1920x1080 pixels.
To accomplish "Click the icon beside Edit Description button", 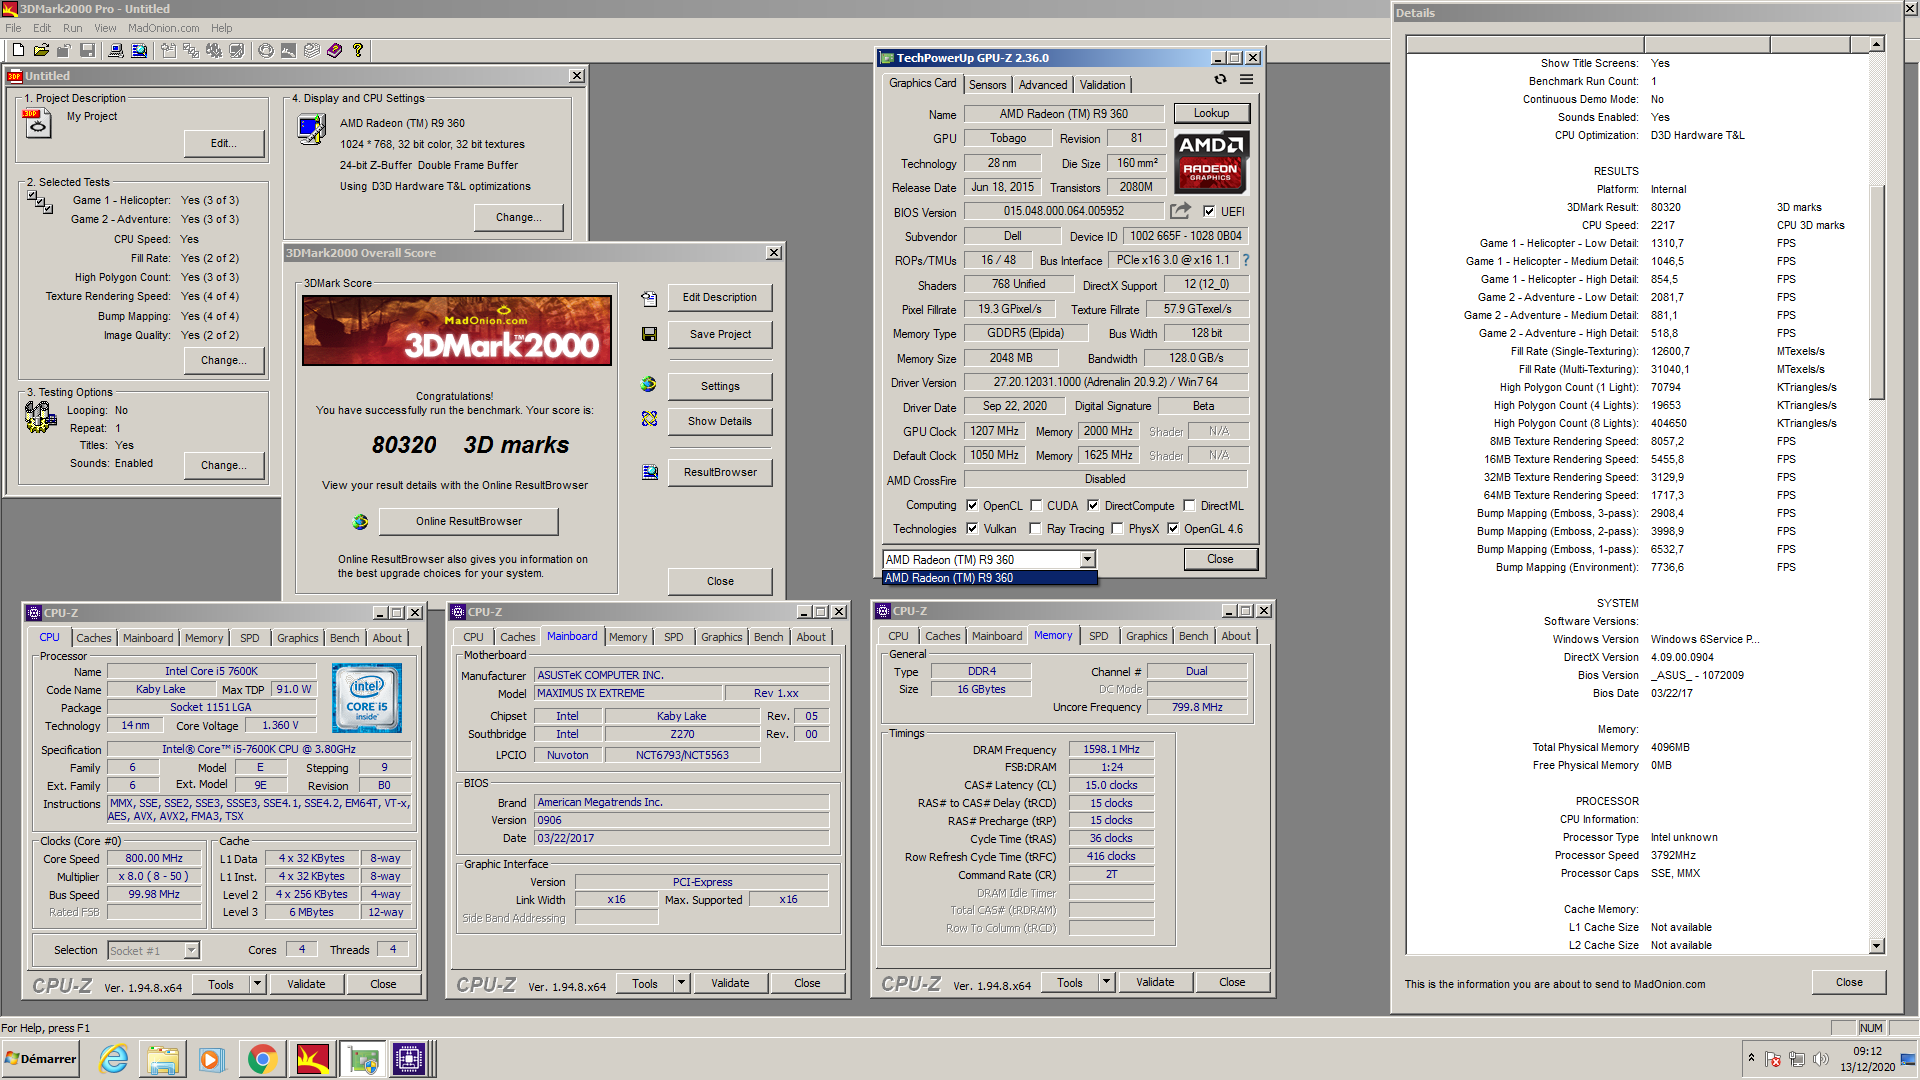I will pos(649,298).
